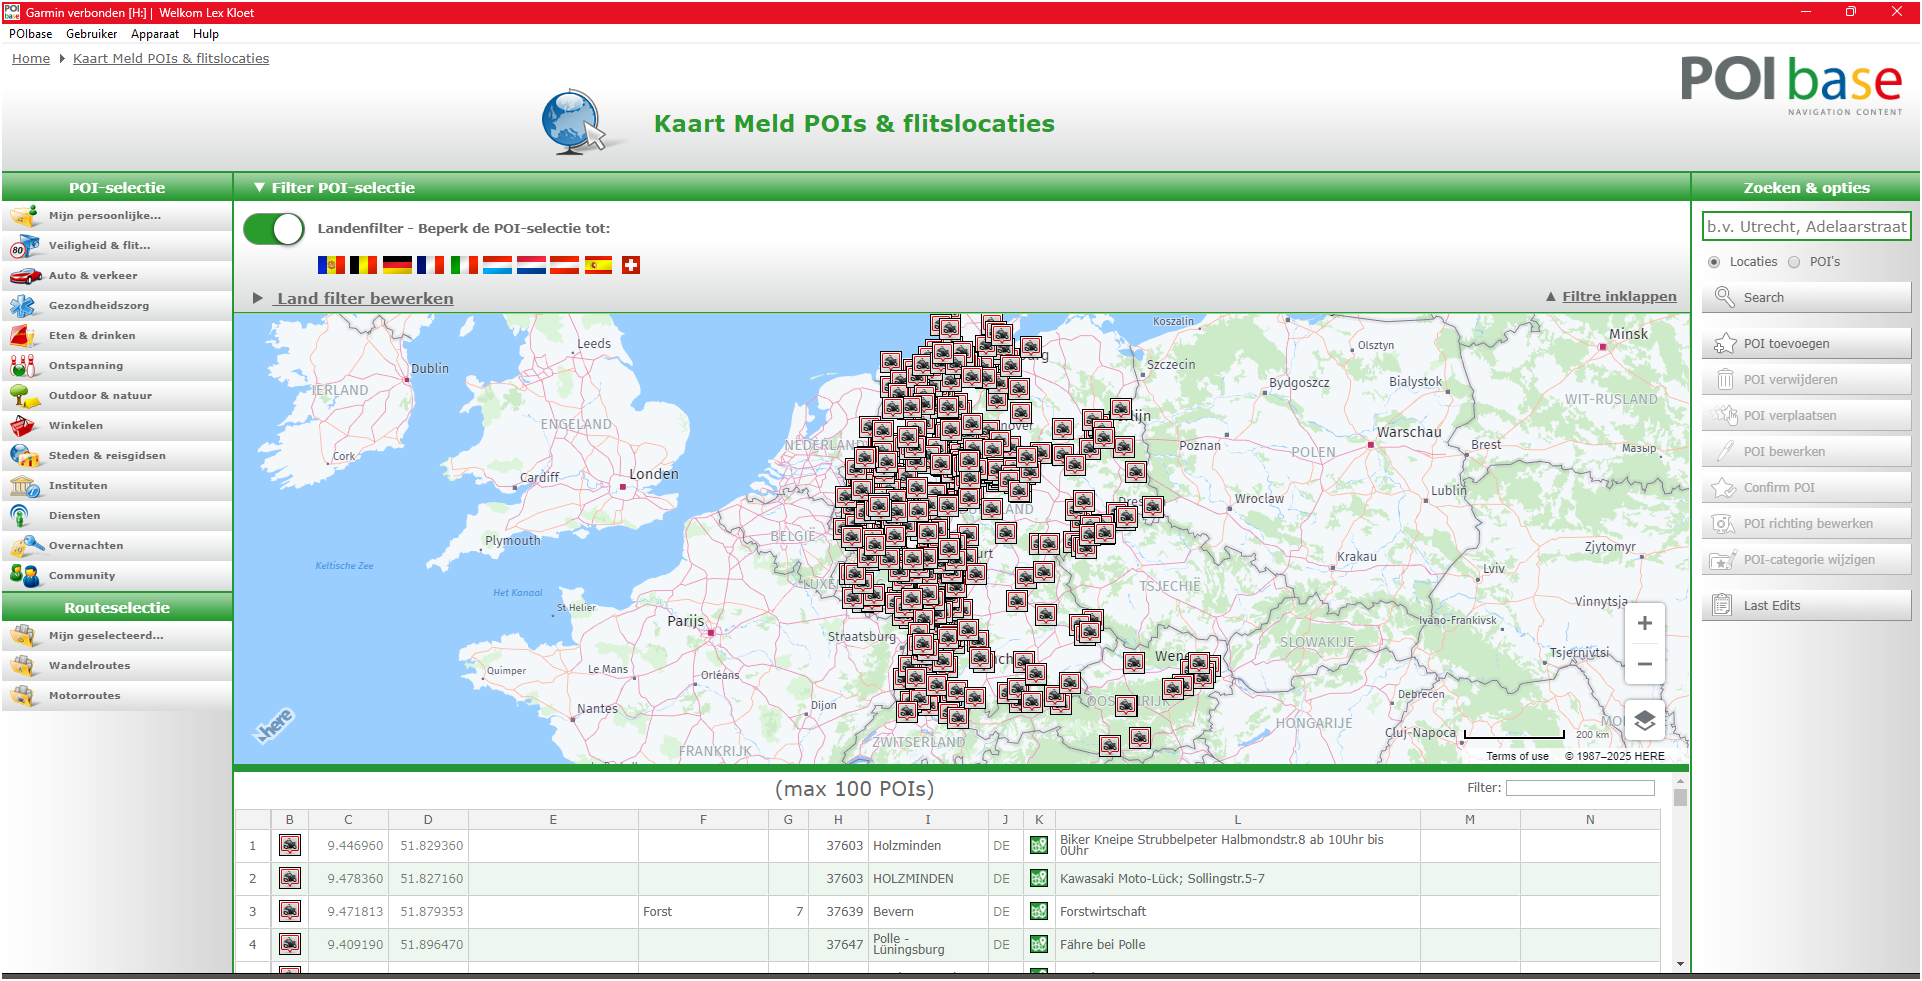Open the POIbase menu
This screenshot has width=1922, height=981.
point(31,34)
